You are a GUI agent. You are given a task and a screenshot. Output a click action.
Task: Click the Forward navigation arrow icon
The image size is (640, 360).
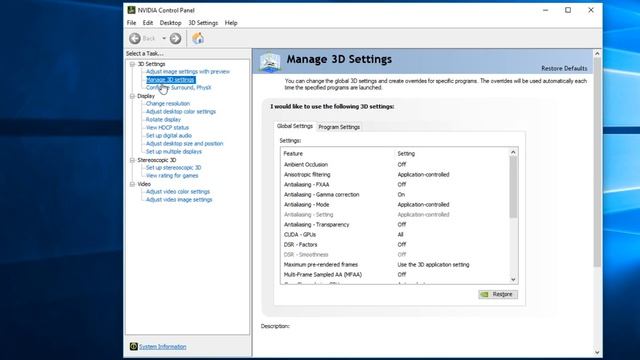tap(176, 38)
